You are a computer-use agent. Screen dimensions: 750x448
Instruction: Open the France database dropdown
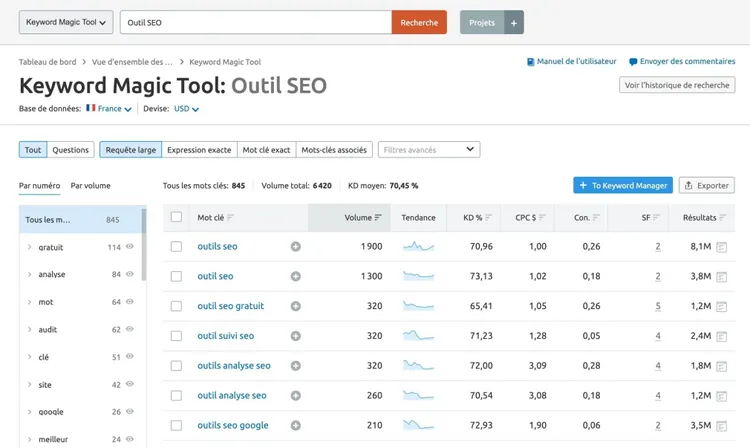(109, 109)
